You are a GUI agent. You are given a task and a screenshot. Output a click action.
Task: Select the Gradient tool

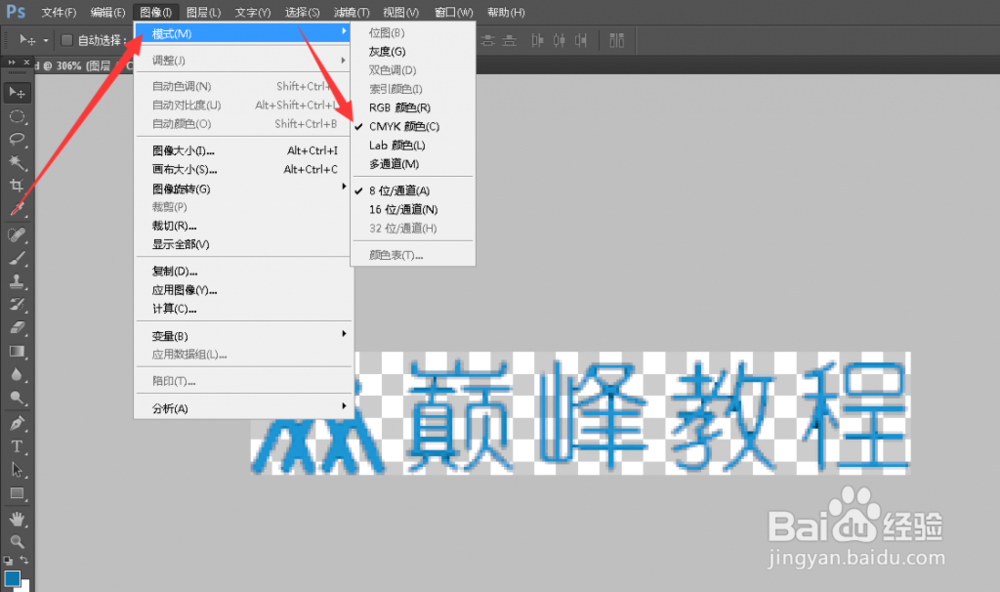[x=16, y=352]
